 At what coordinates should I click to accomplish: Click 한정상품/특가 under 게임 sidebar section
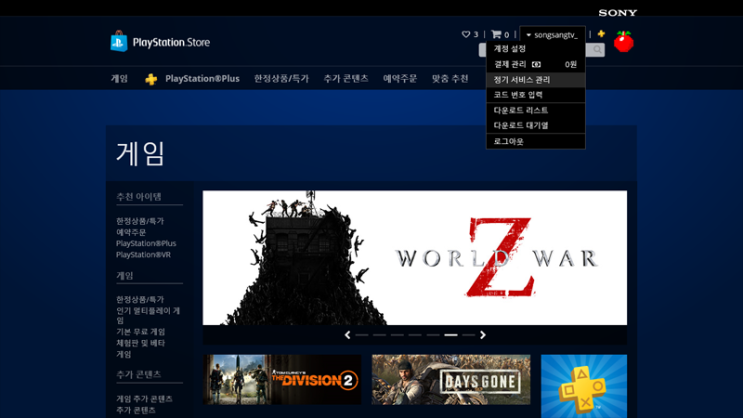pos(140,300)
